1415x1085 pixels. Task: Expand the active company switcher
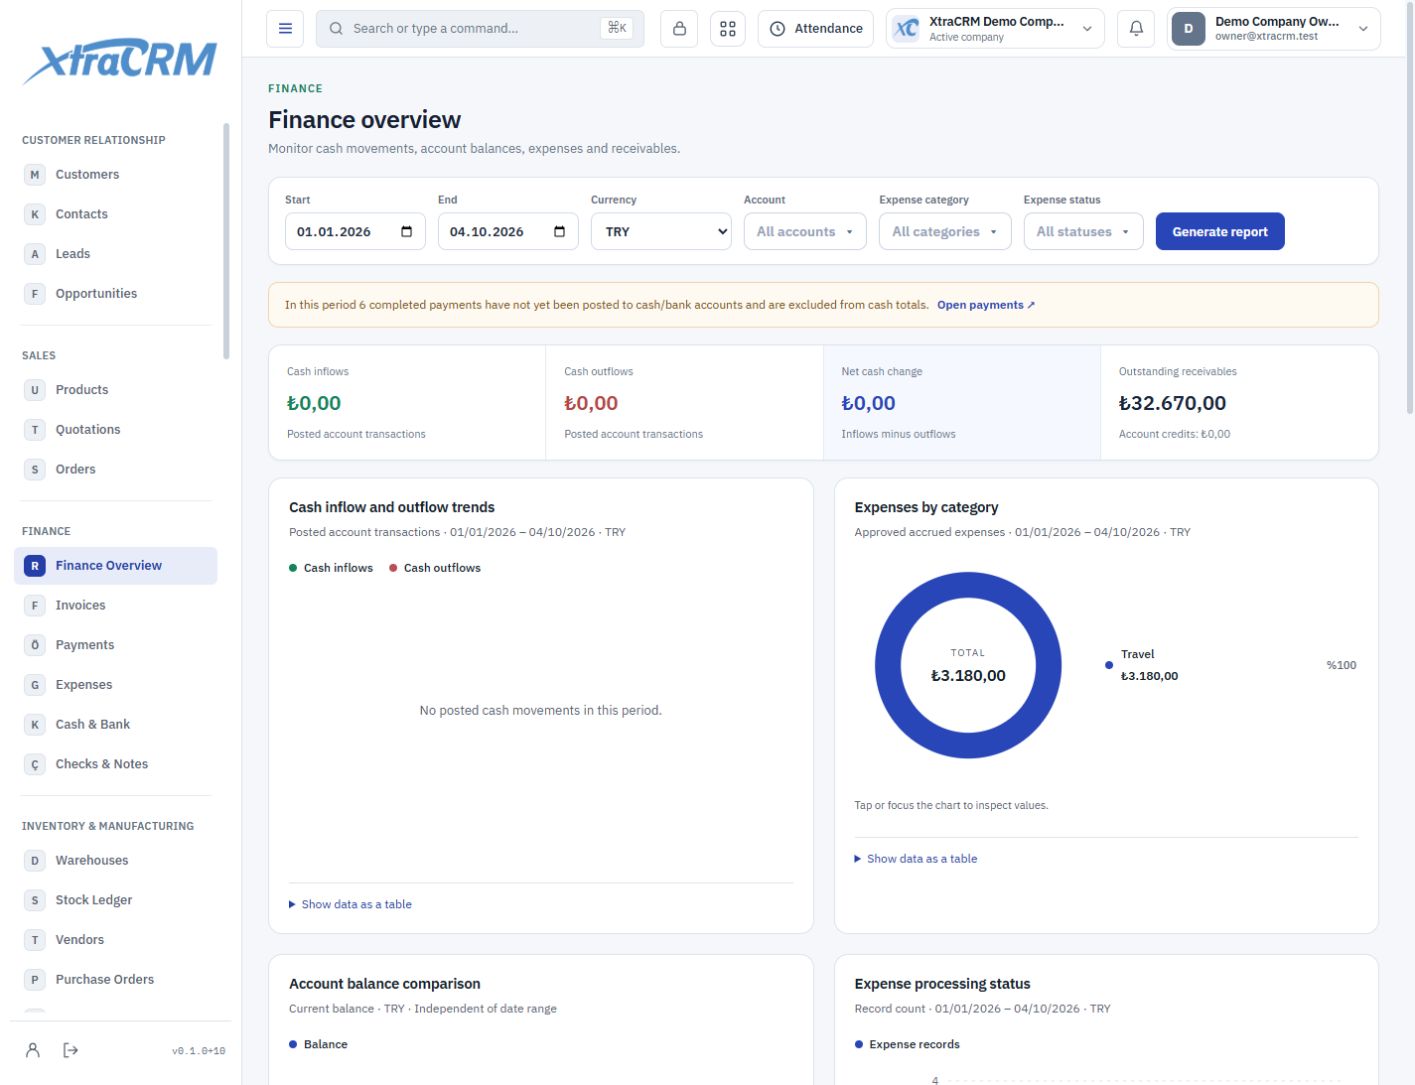coord(995,29)
